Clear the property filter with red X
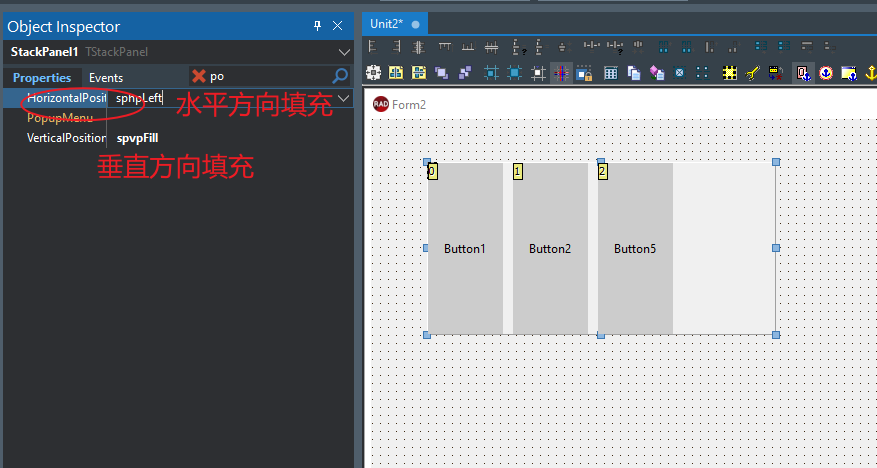 tap(199, 76)
